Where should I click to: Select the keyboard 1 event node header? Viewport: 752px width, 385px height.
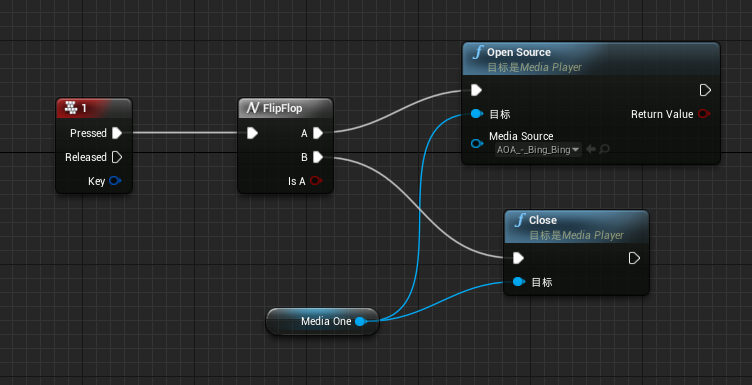tap(94, 108)
